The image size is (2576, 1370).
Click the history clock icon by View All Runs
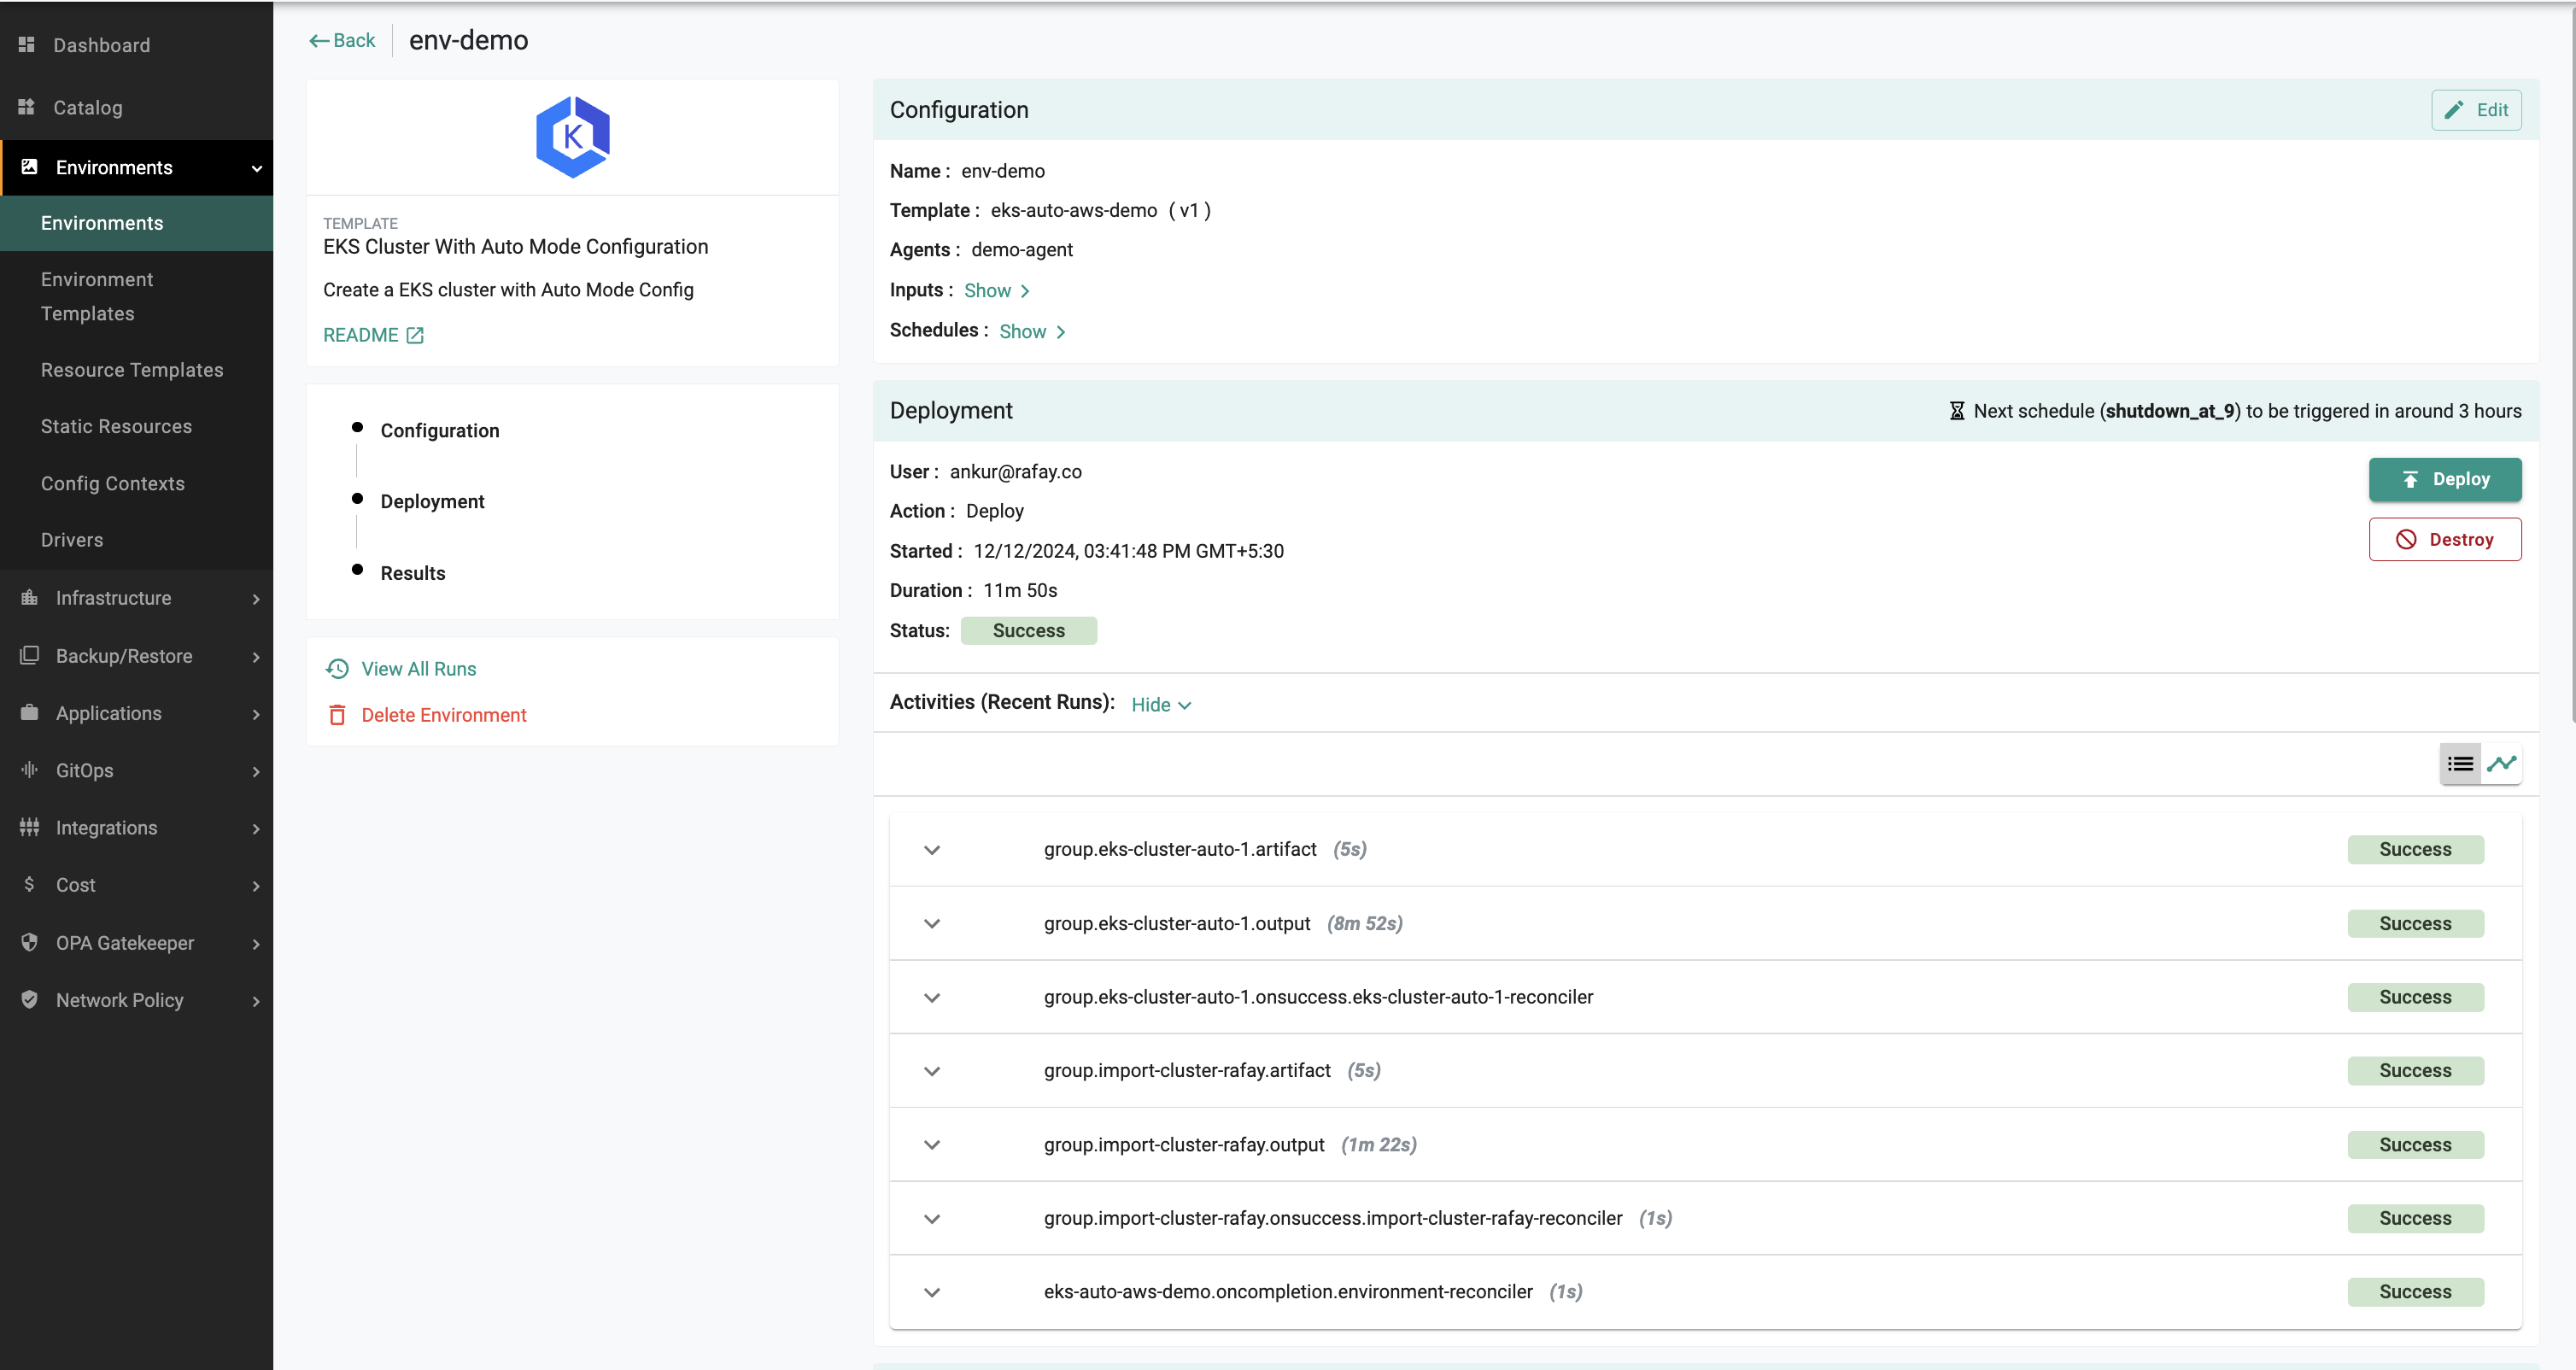(x=338, y=669)
